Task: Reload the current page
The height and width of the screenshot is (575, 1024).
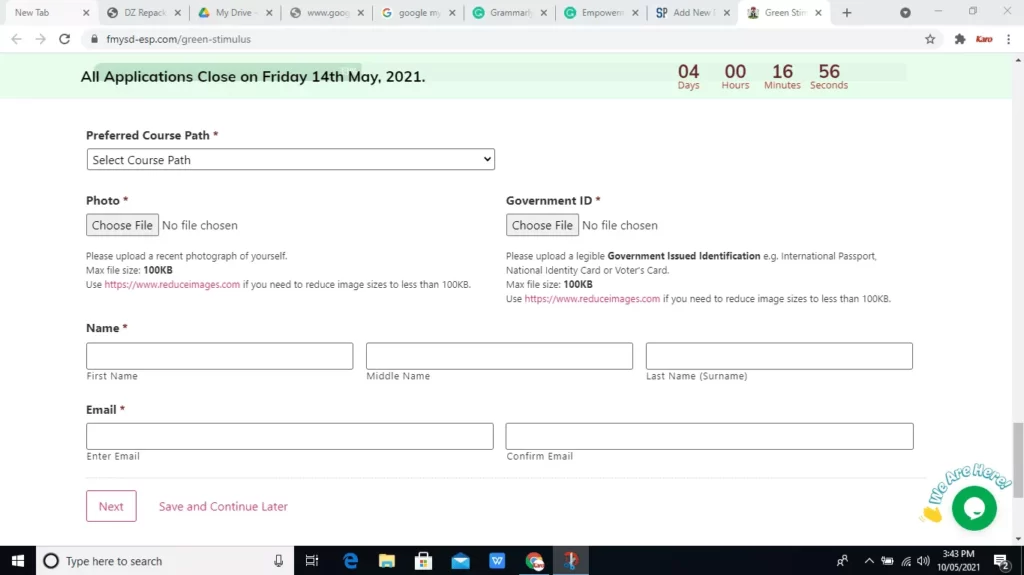Action: pyautogui.click(x=64, y=39)
